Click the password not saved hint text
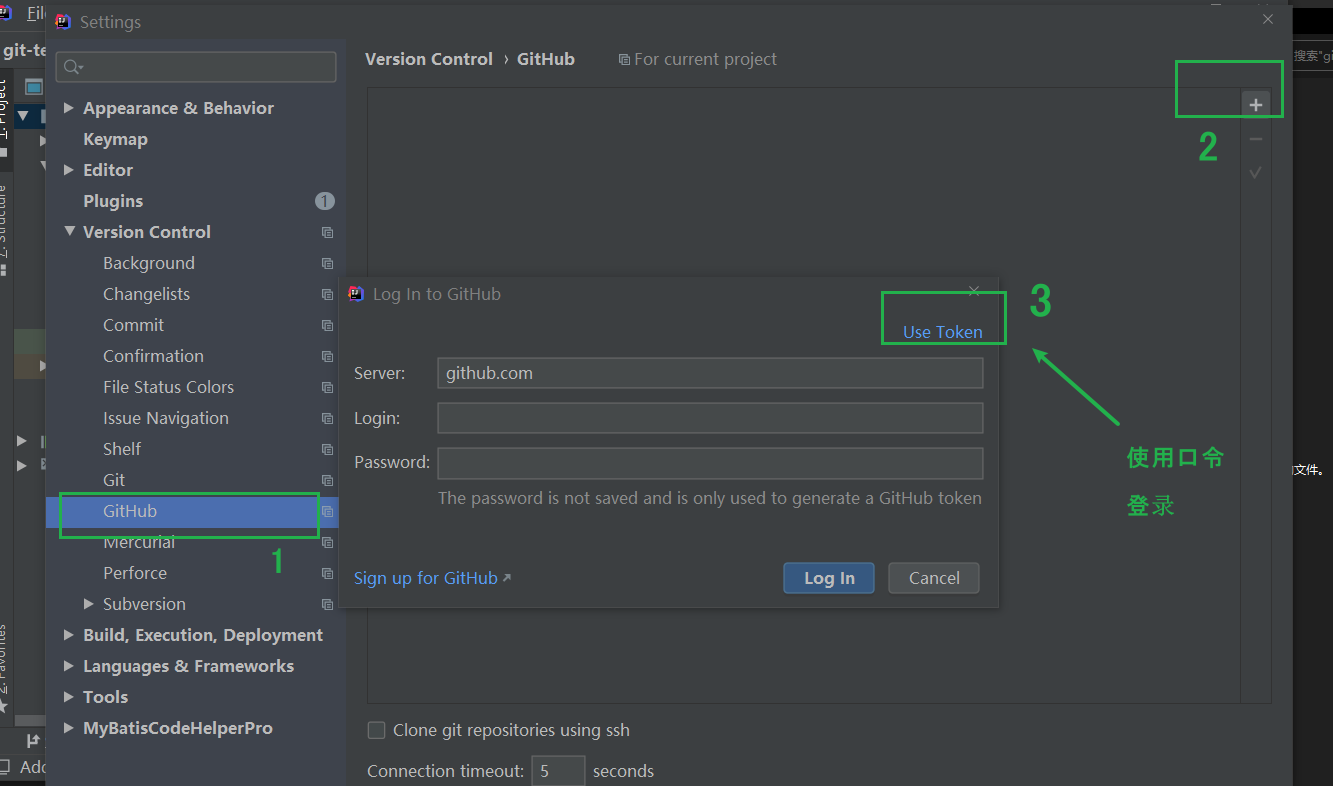 coord(710,498)
